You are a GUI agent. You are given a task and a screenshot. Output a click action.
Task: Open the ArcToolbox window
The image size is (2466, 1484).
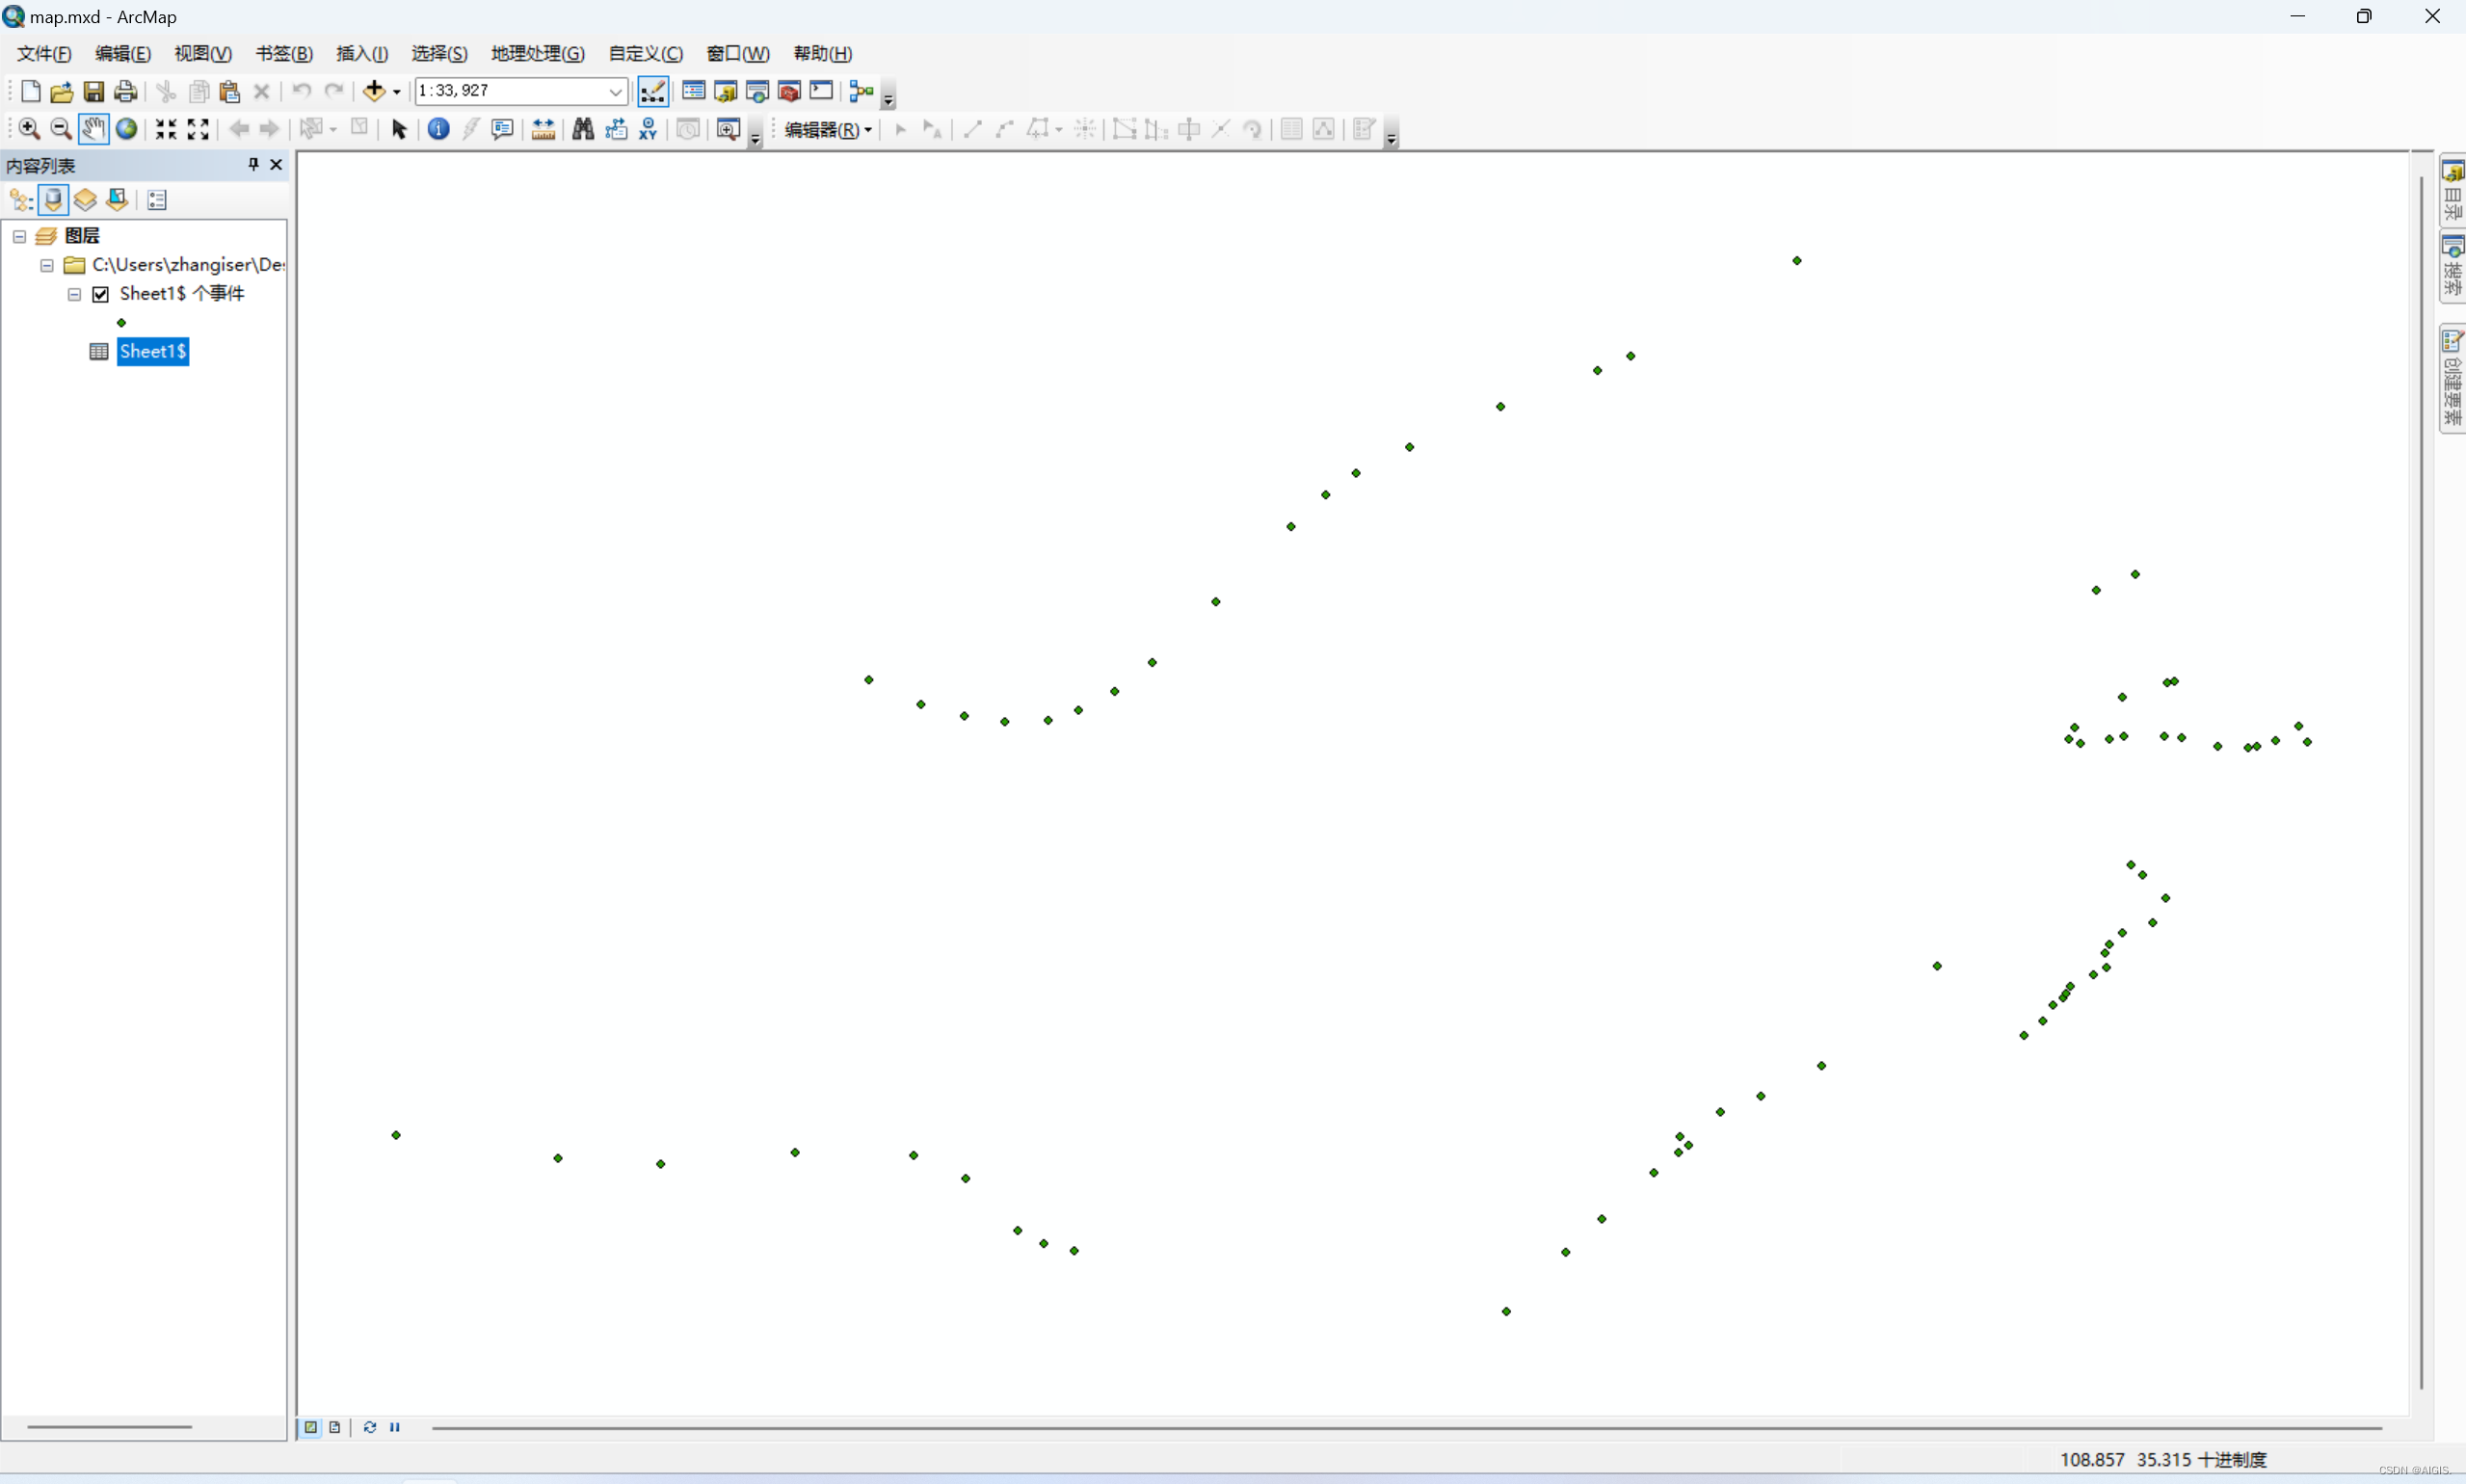[x=789, y=91]
